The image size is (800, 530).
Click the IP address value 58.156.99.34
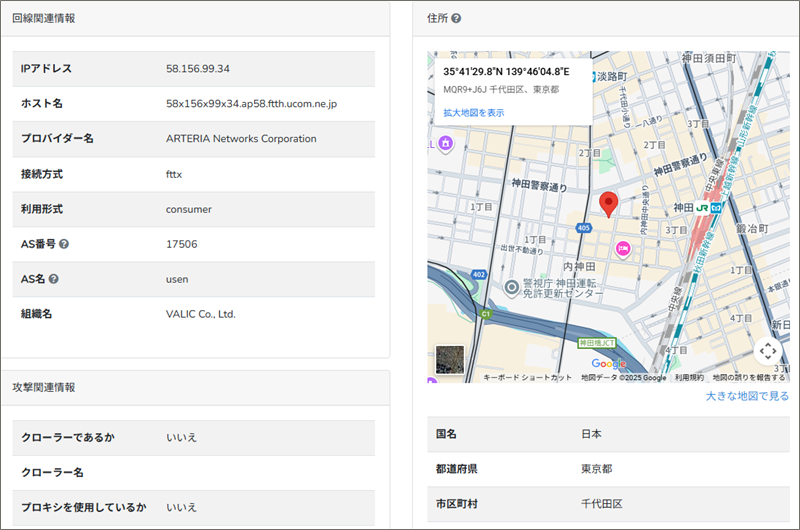pyautogui.click(x=198, y=69)
